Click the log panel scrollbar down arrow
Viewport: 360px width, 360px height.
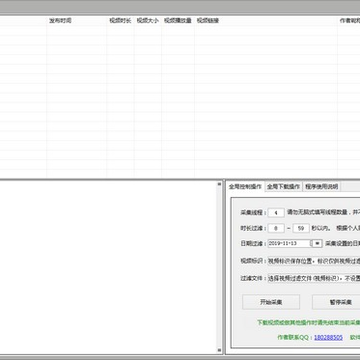click(x=219, y=350)
